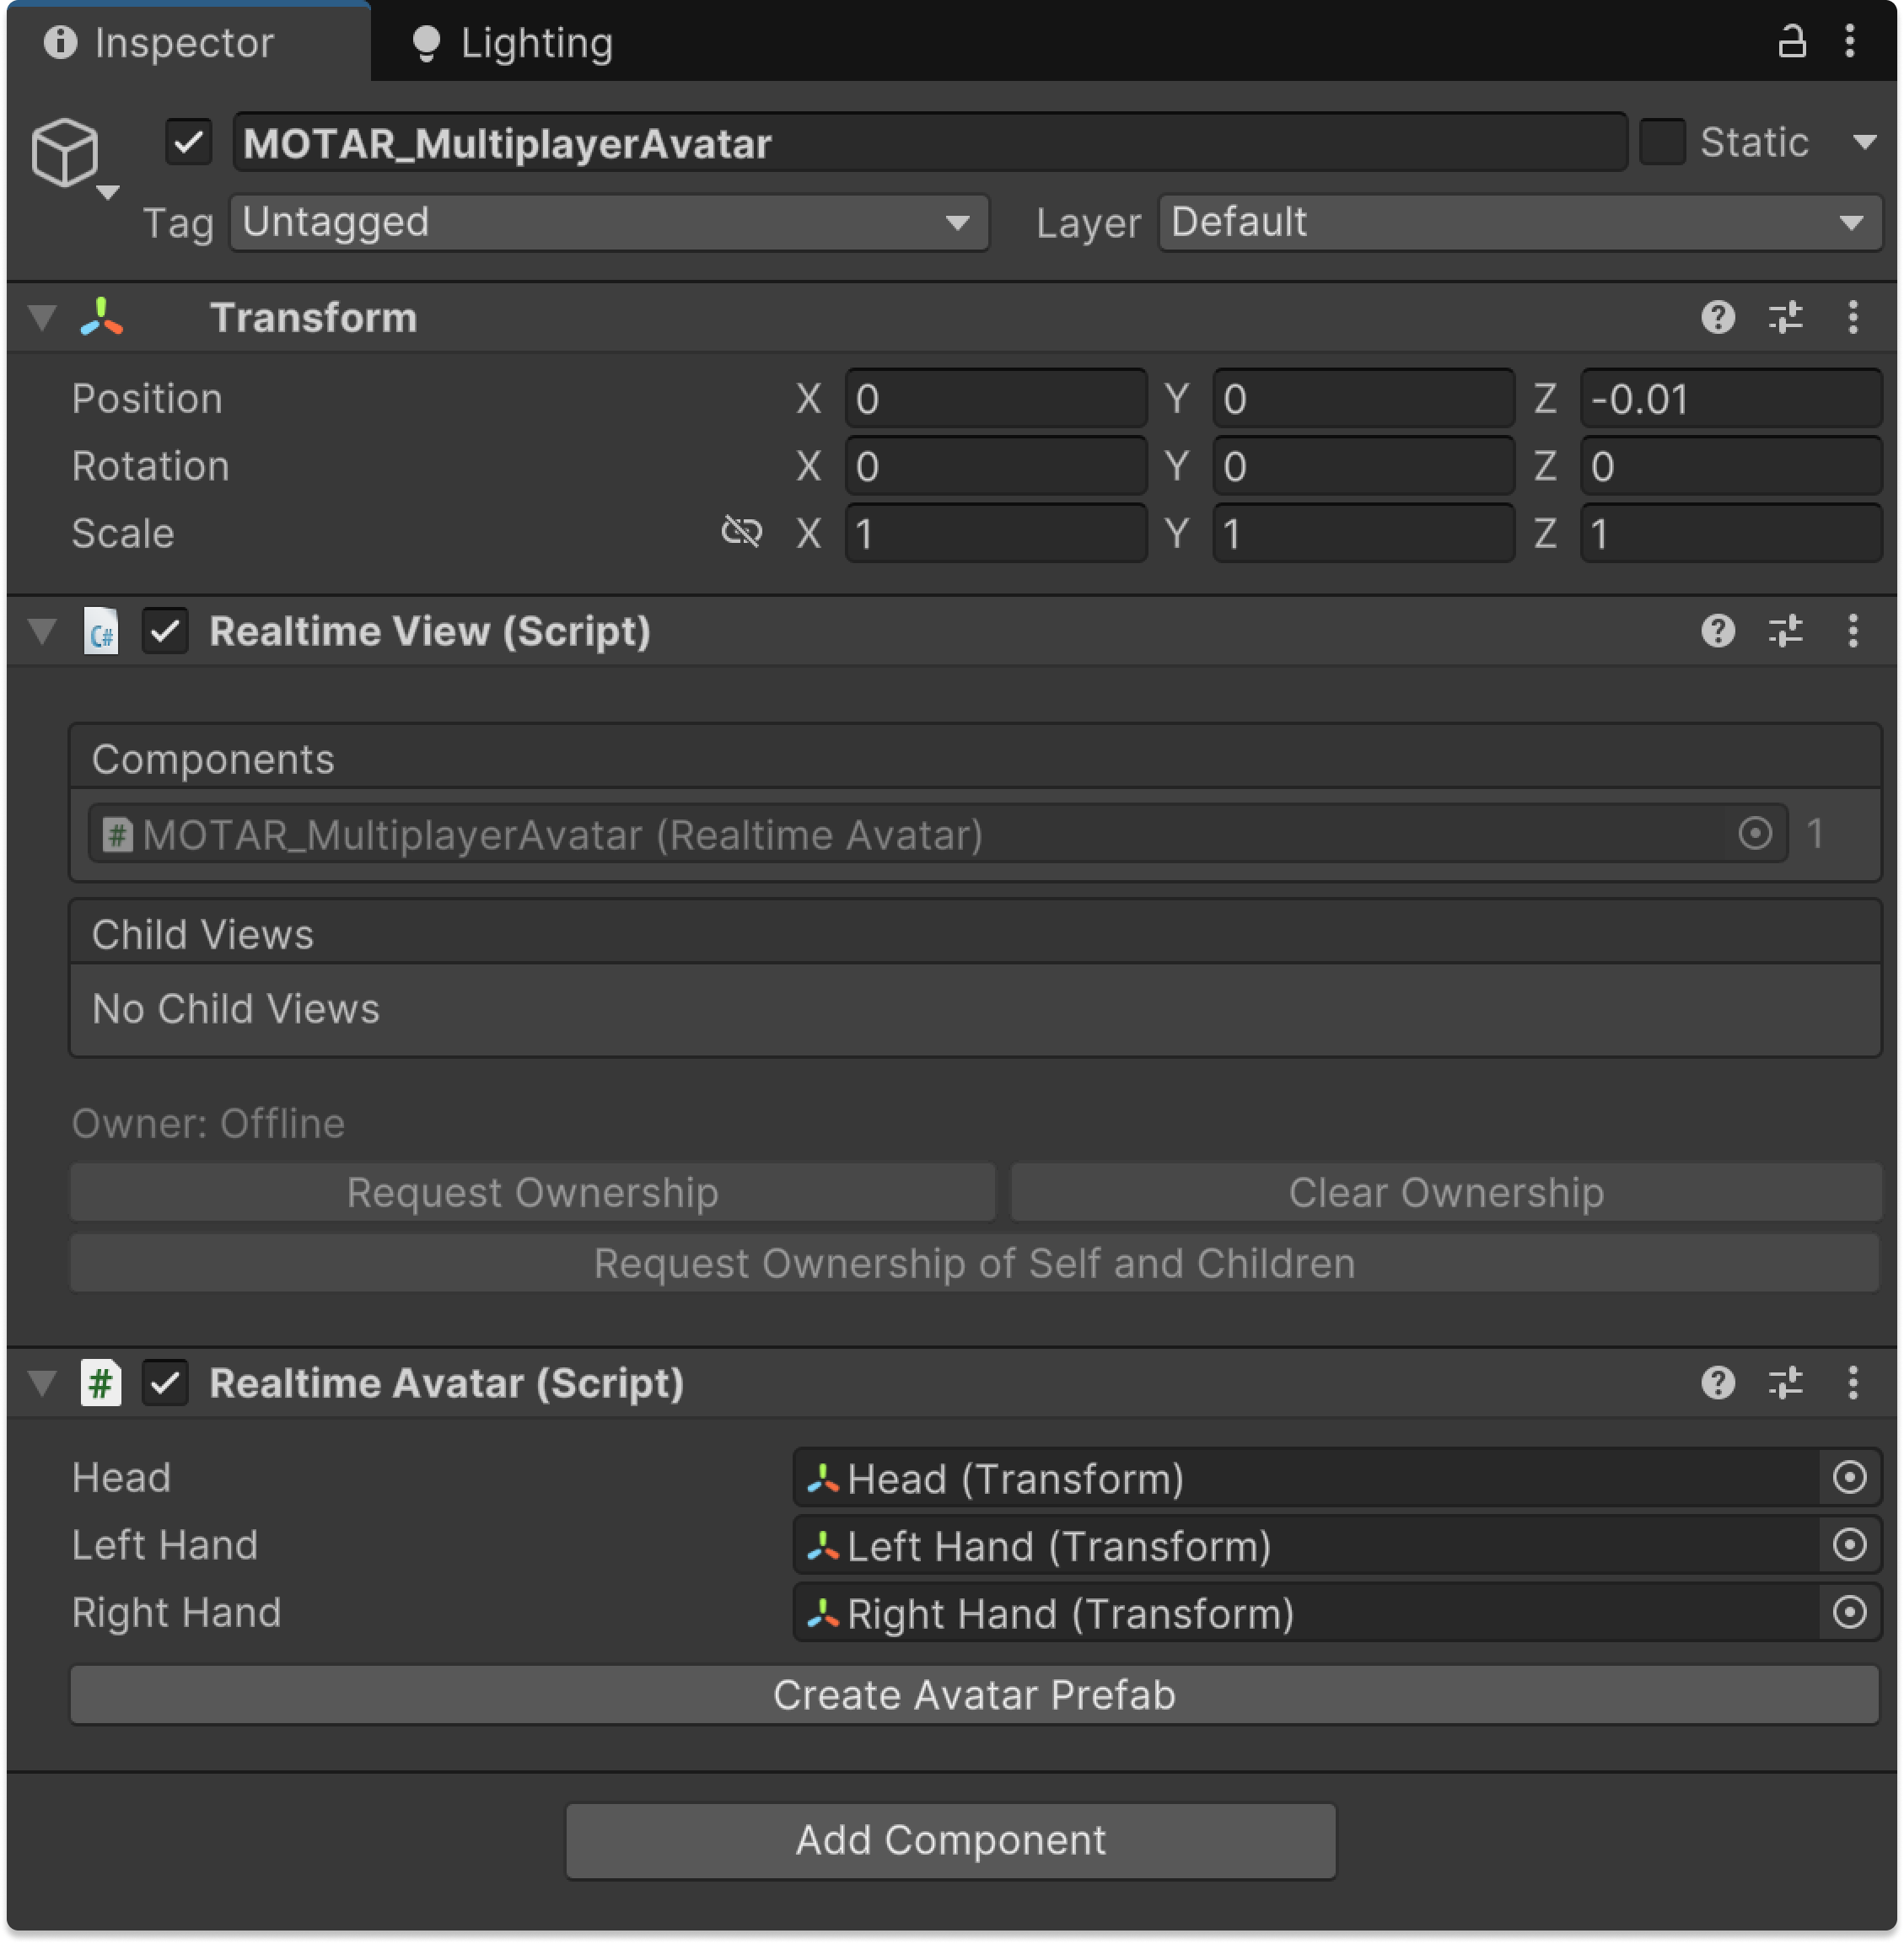Click object picker for Head field

(x=1849, y=1477)
